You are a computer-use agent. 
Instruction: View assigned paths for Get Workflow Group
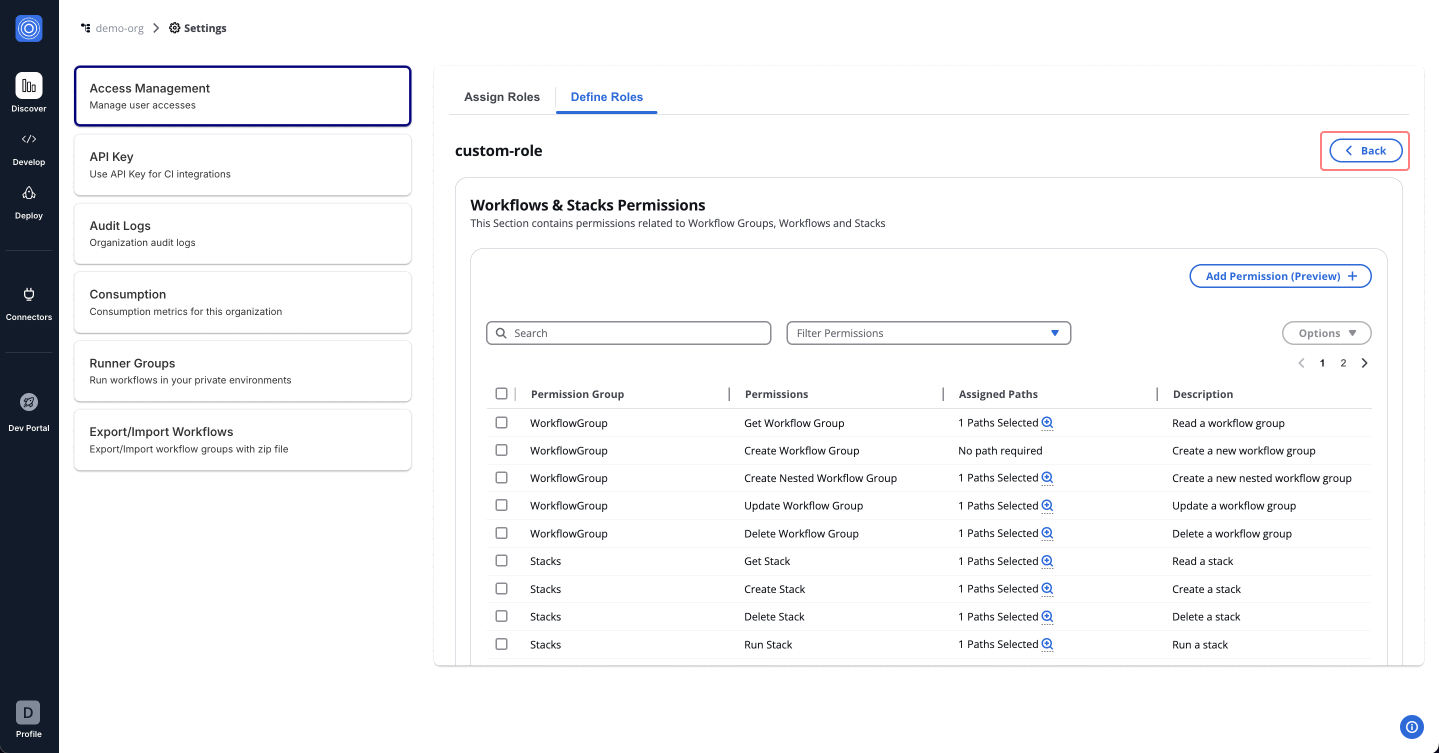(1047, 423)
